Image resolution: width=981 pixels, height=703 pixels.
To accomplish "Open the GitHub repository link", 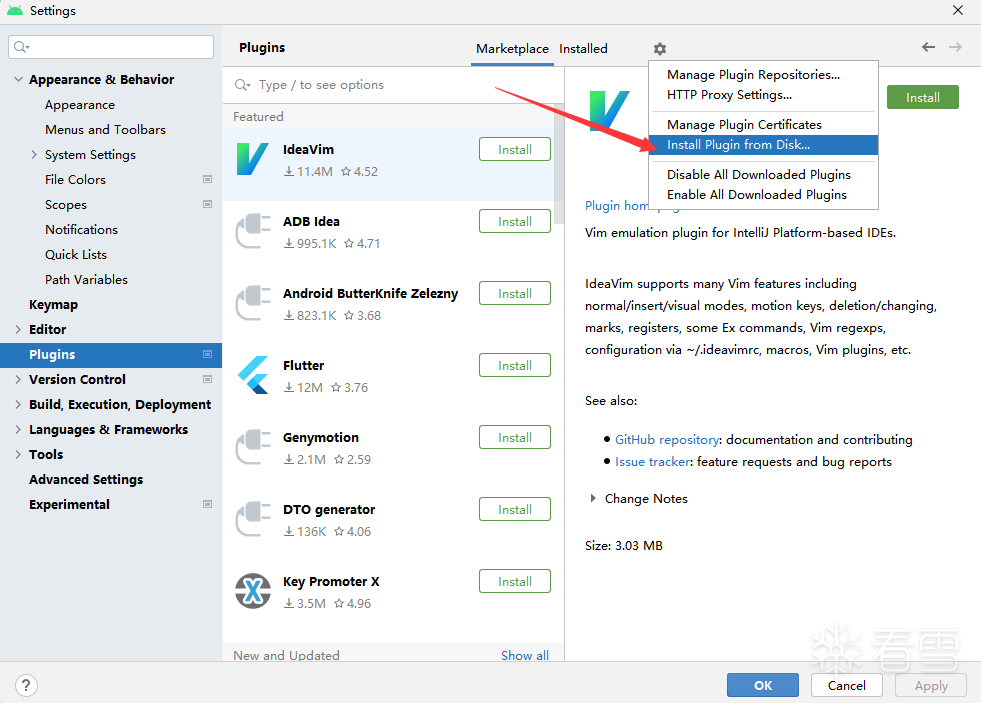I will pos(666,440).
